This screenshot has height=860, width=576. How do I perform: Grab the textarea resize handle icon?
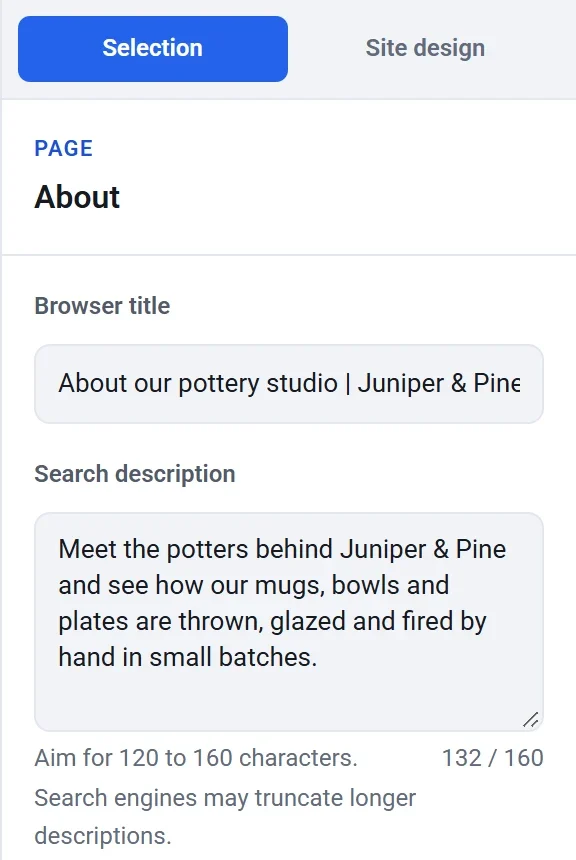[x=530, y=719]
